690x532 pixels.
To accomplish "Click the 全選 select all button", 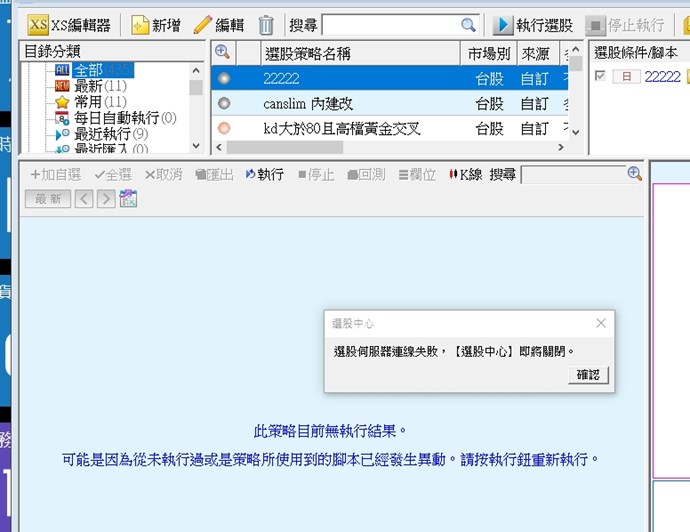I will point(113,175).
